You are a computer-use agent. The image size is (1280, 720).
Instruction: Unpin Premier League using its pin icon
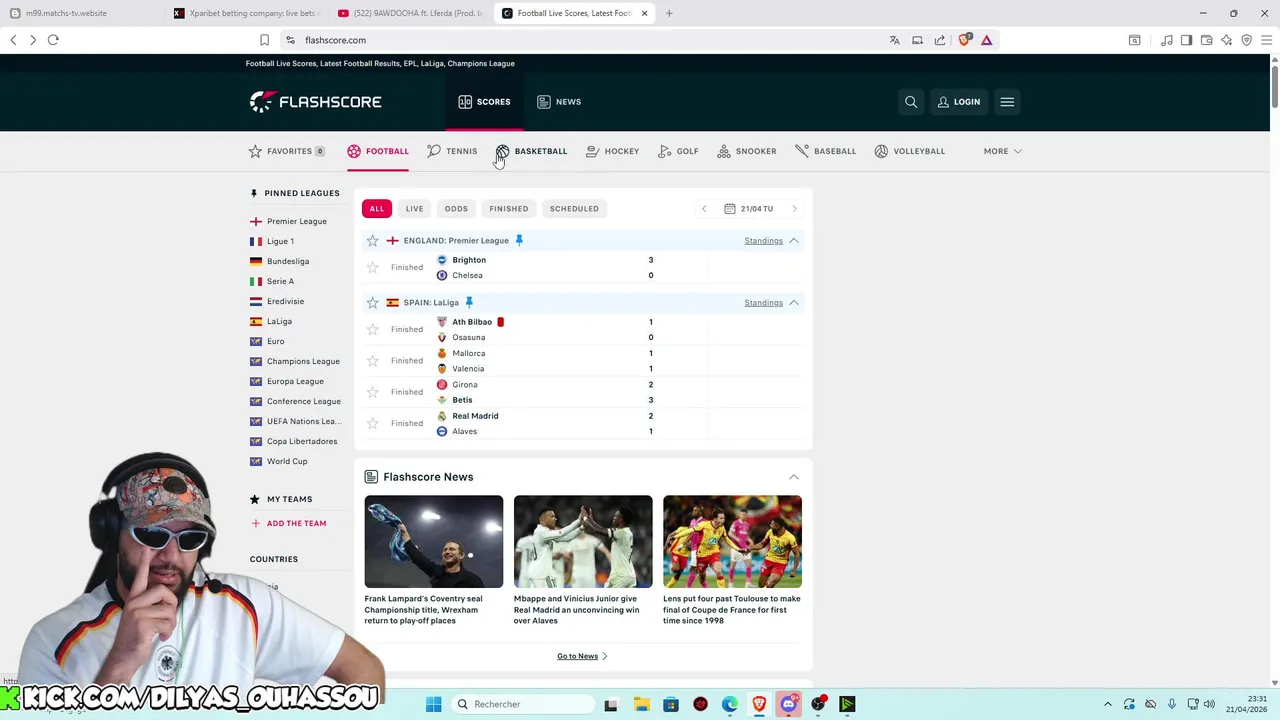(x=519, y=240)
